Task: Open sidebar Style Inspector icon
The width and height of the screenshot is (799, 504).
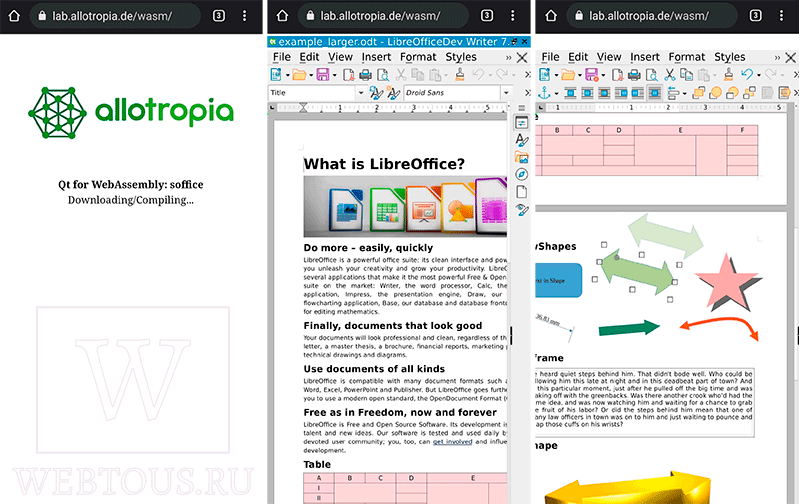Action: tap(521, 209)
